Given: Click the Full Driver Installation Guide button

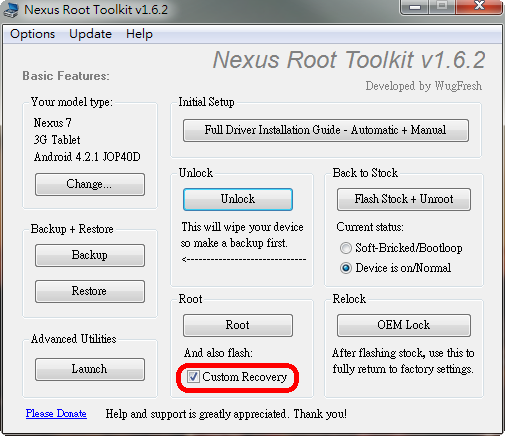Looking at the screenshot, I should (326, 130).
